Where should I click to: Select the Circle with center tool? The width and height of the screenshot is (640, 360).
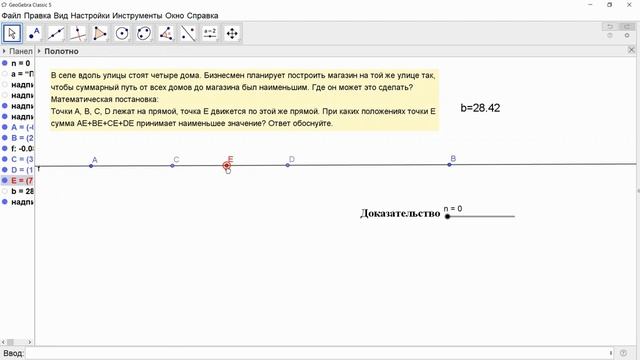(122, 33)
